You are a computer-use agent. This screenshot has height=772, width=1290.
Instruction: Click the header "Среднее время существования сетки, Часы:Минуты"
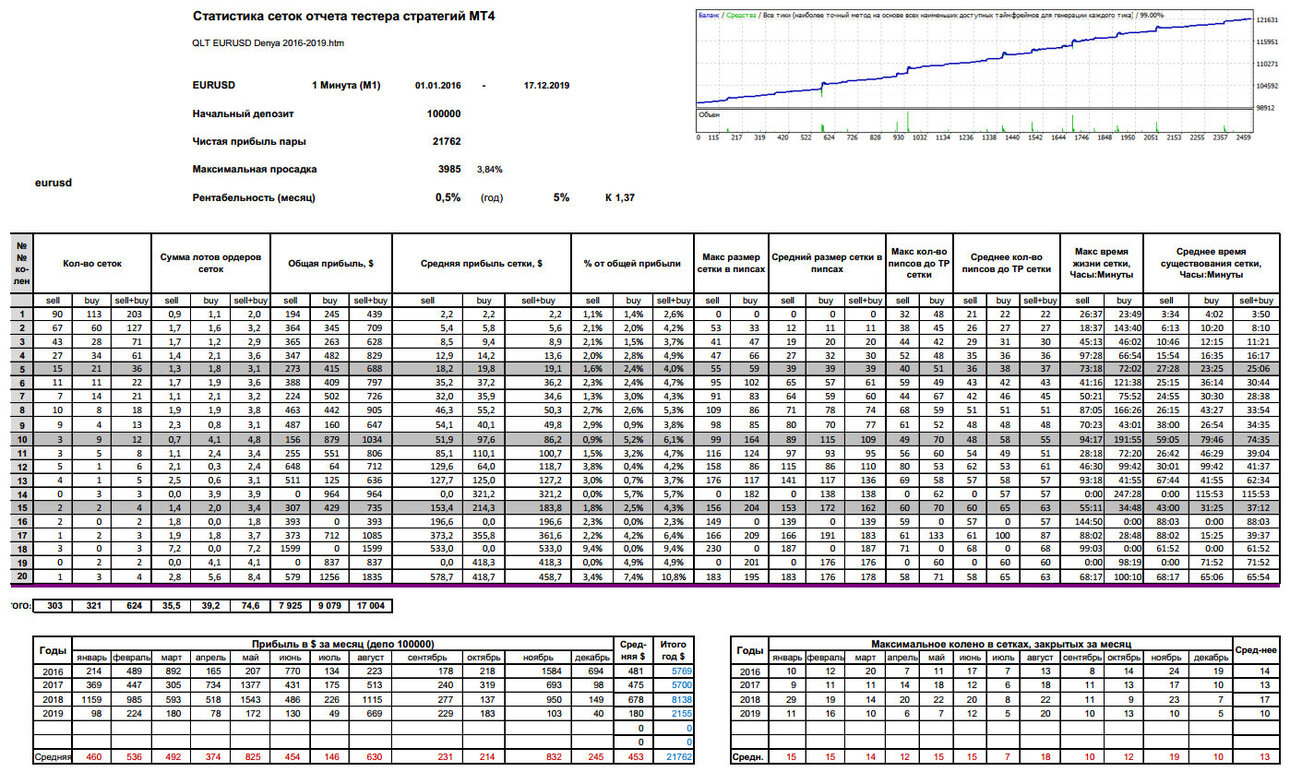tap(1210, 264)
